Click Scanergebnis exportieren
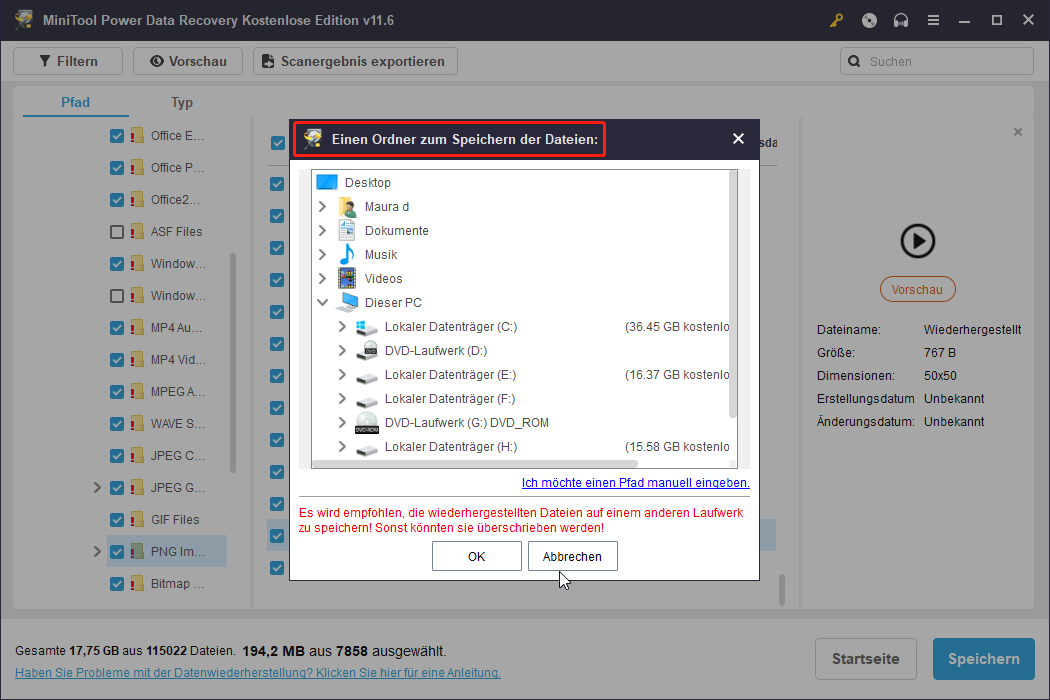Viewport: 1050px width, 700px height. pos(356,61)
